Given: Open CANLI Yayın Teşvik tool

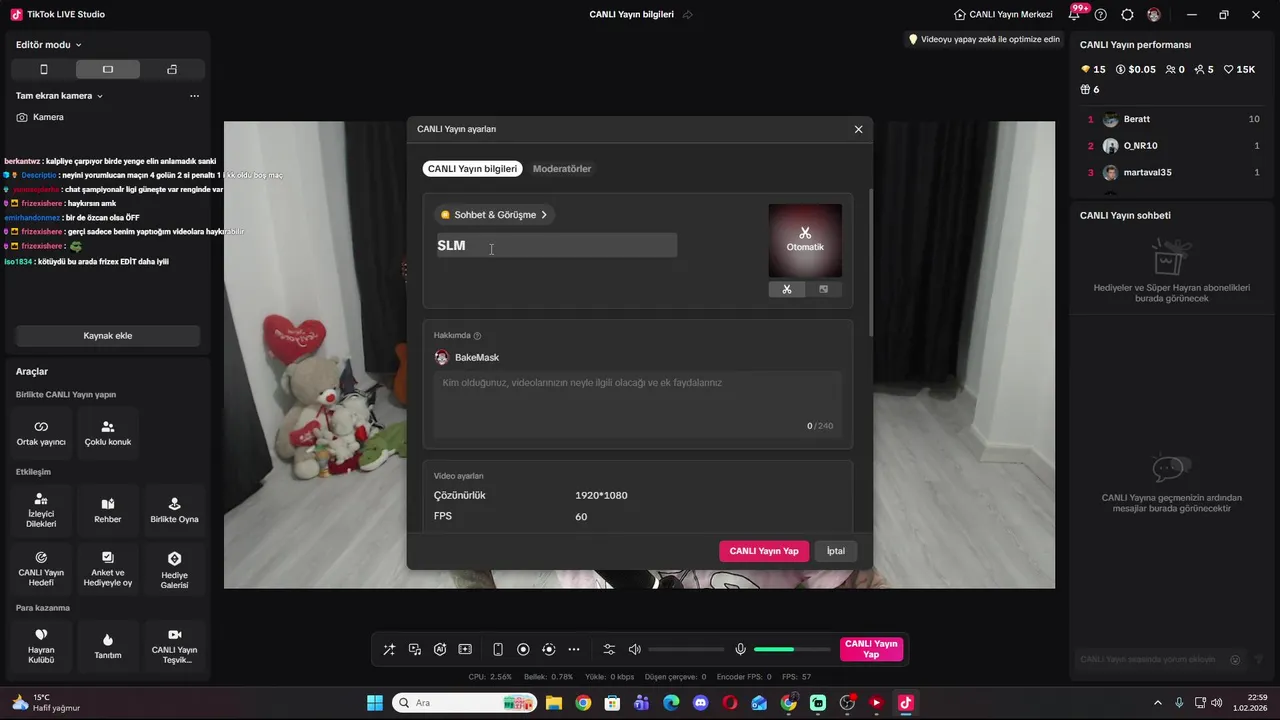Looking at the screenshot, I should tap(175, 647).
